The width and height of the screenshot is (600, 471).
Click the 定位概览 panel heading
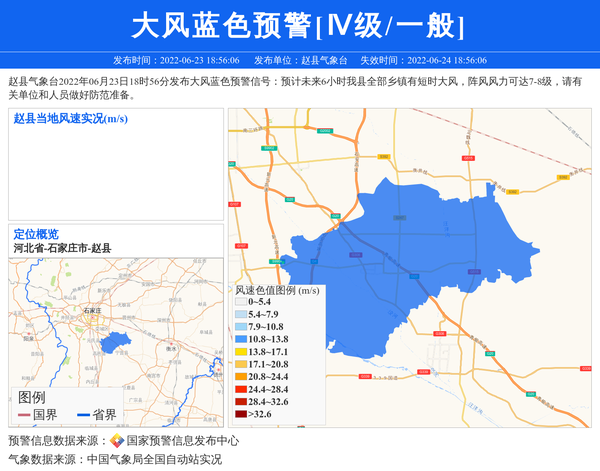coord(36,234)
